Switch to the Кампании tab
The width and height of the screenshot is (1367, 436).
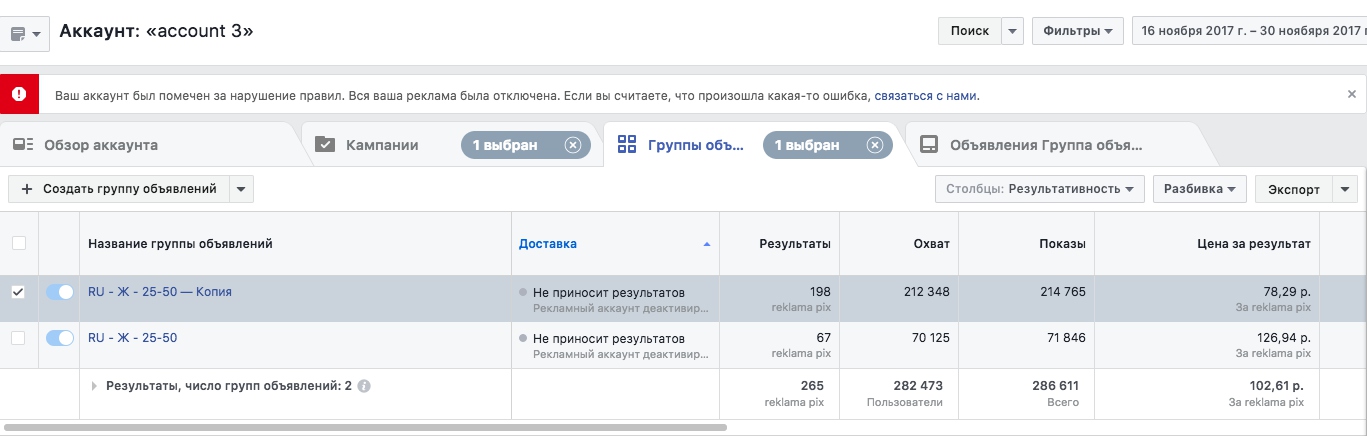click(382, 145)
